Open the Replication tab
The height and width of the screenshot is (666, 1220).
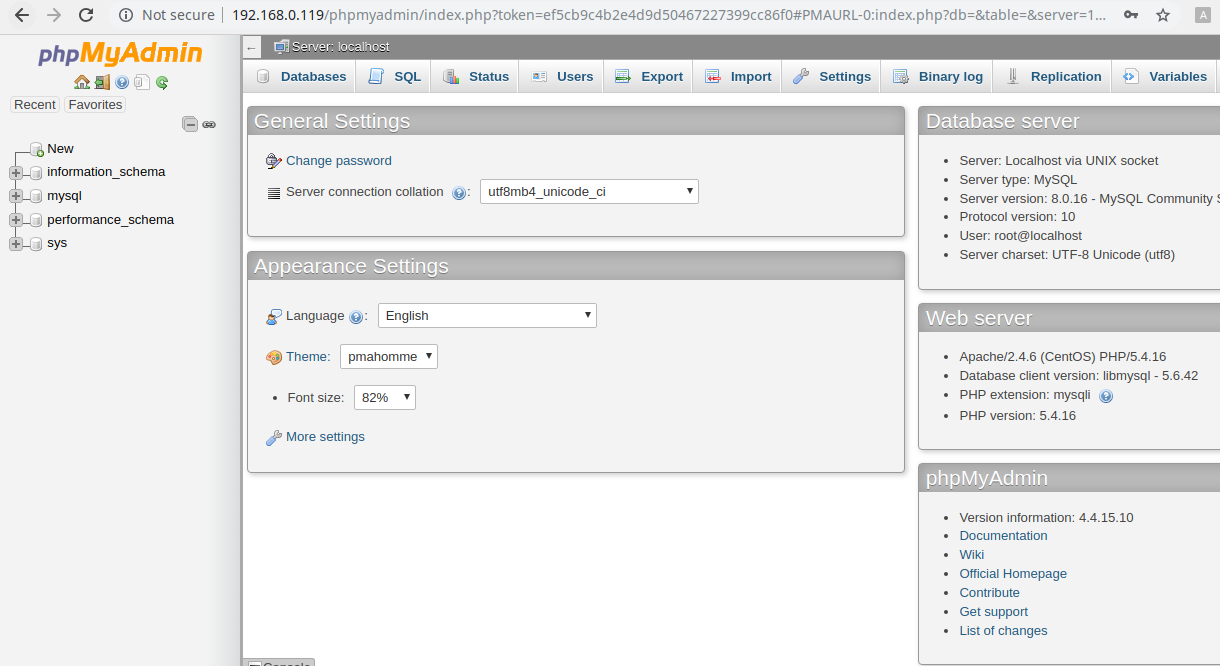[x=1053, y=77]
